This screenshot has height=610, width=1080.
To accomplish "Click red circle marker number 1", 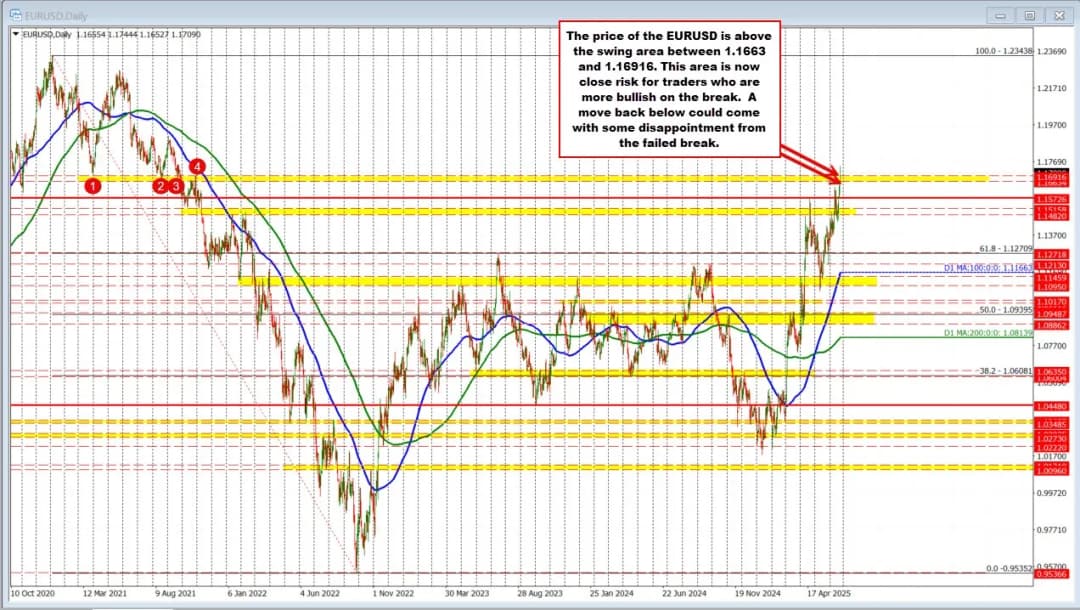I will 92,185.
